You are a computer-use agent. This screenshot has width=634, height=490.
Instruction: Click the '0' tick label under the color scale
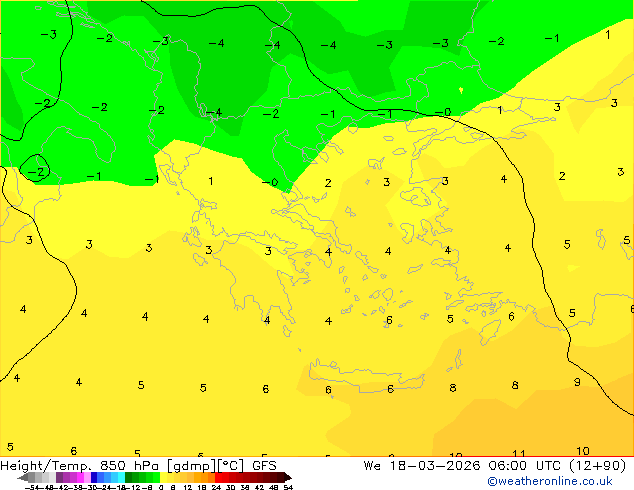(x=161, y=488)
